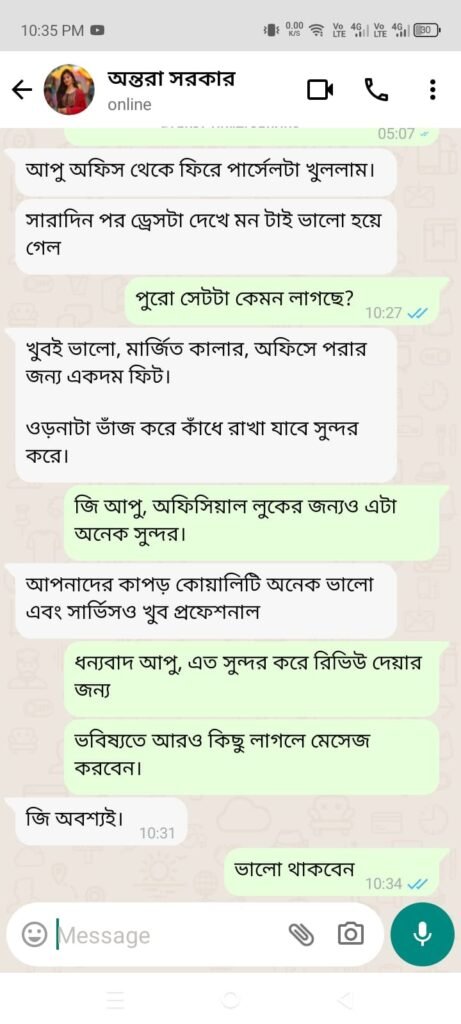The image size is (461, 1024).
Task: Open অন্তরা সরকার profile picture
Action: click(69, 90)
